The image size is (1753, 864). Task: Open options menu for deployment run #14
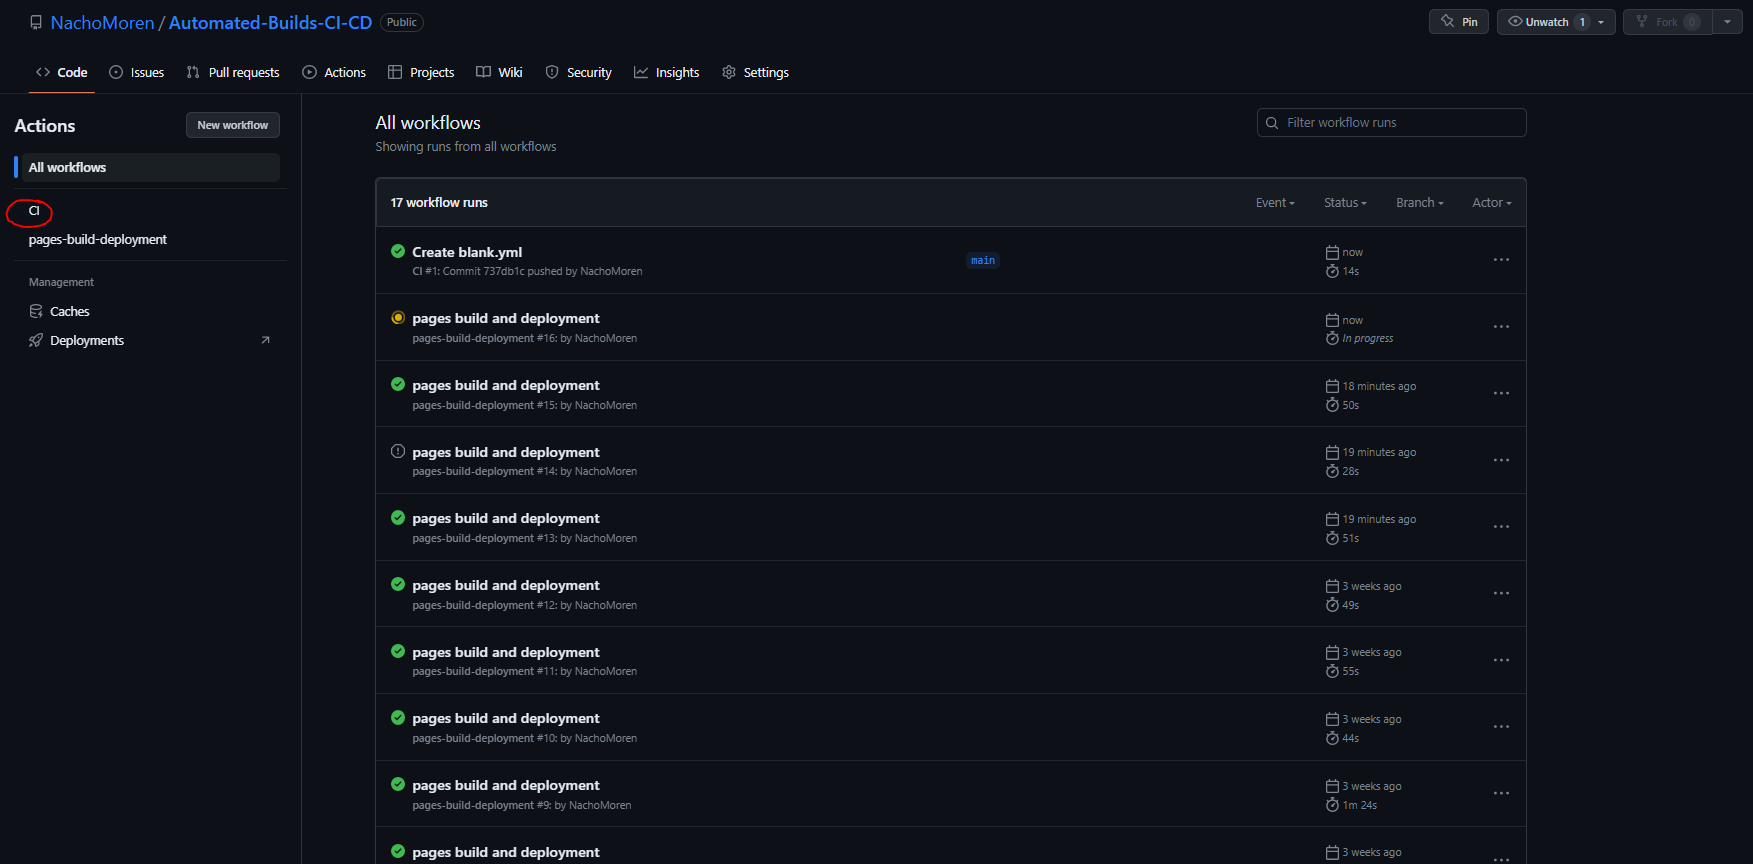point(1501,460)
